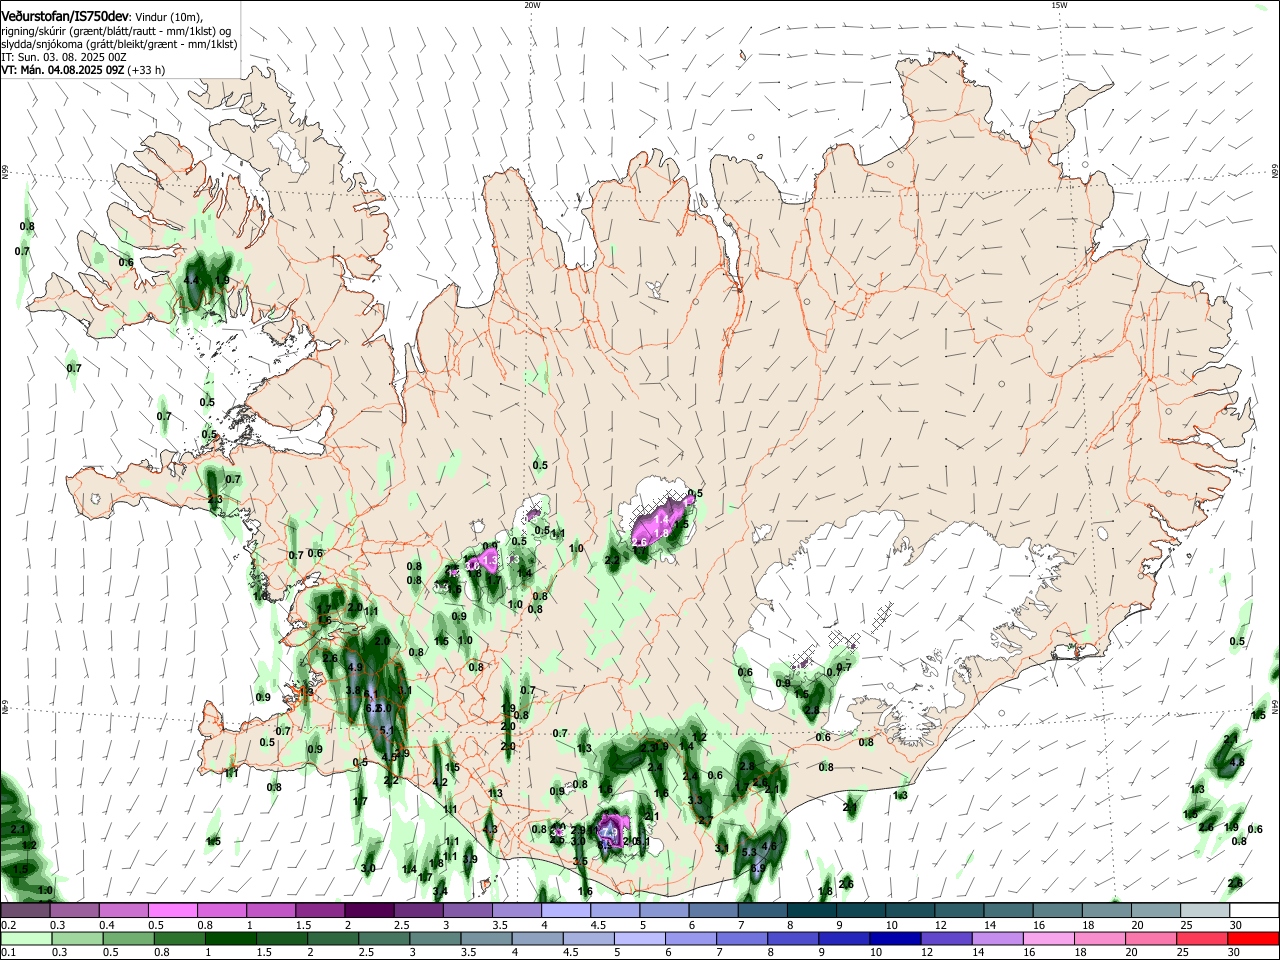Screen dimensions: 1280x960
Task: Select the lower legend swatch between 0.3 and 0.5
Action: [x=77, y=938]
